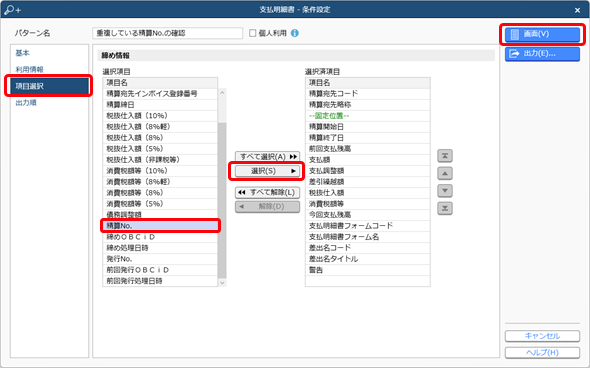Viewport: 590px width, 368px height.
Task: Toggle the 個人利用 checkbox
Action: (252, 33)
